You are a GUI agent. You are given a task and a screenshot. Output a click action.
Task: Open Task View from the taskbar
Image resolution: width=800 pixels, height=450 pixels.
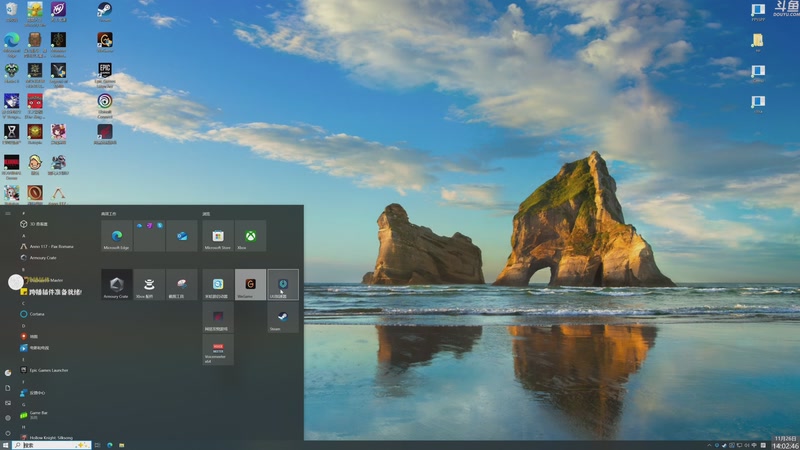click(x=97, y=445)
